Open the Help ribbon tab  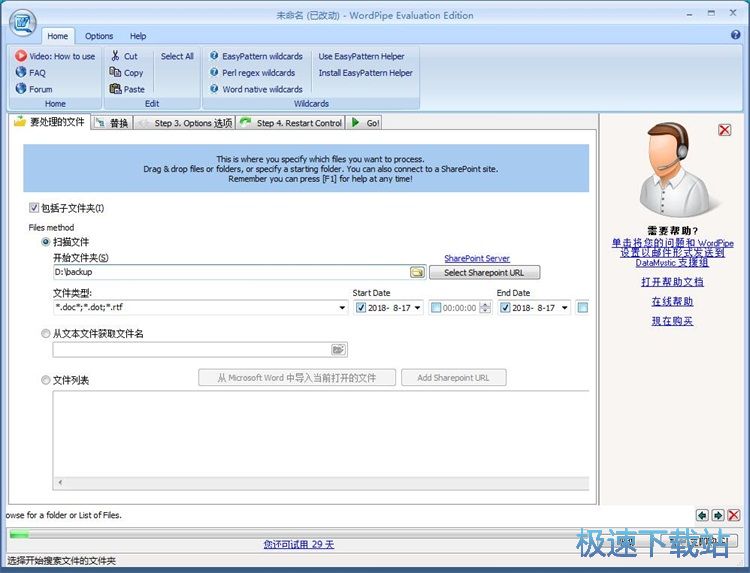(138, 36)
